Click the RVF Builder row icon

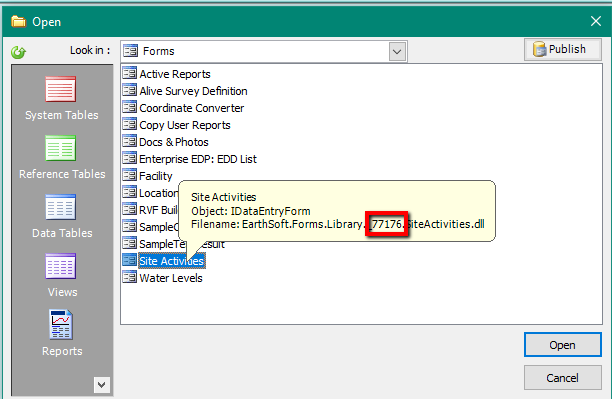[x=130, y=210]
